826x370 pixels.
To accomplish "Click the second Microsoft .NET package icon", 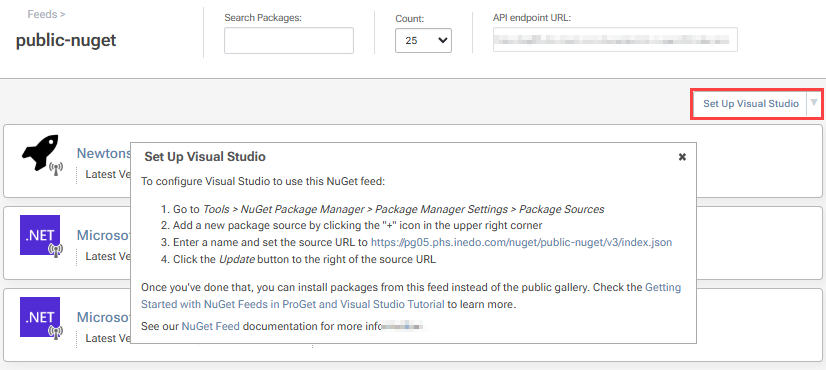I will (40, 317).
